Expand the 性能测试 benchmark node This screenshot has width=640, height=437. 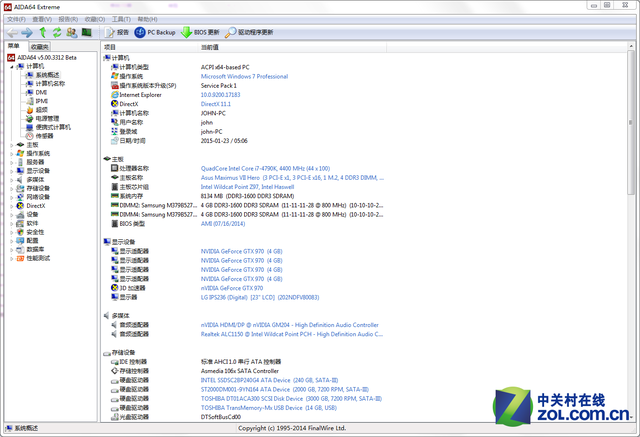pyautogui.click(x=11, y=258)
